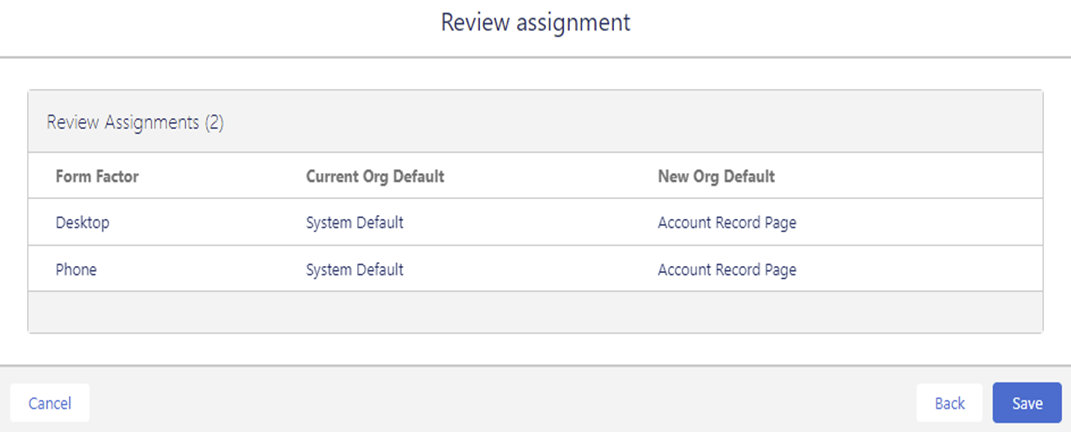The image size is (1071, 432).
Task: Select the Phone form factor cell
Action: (x=76, y=269)
